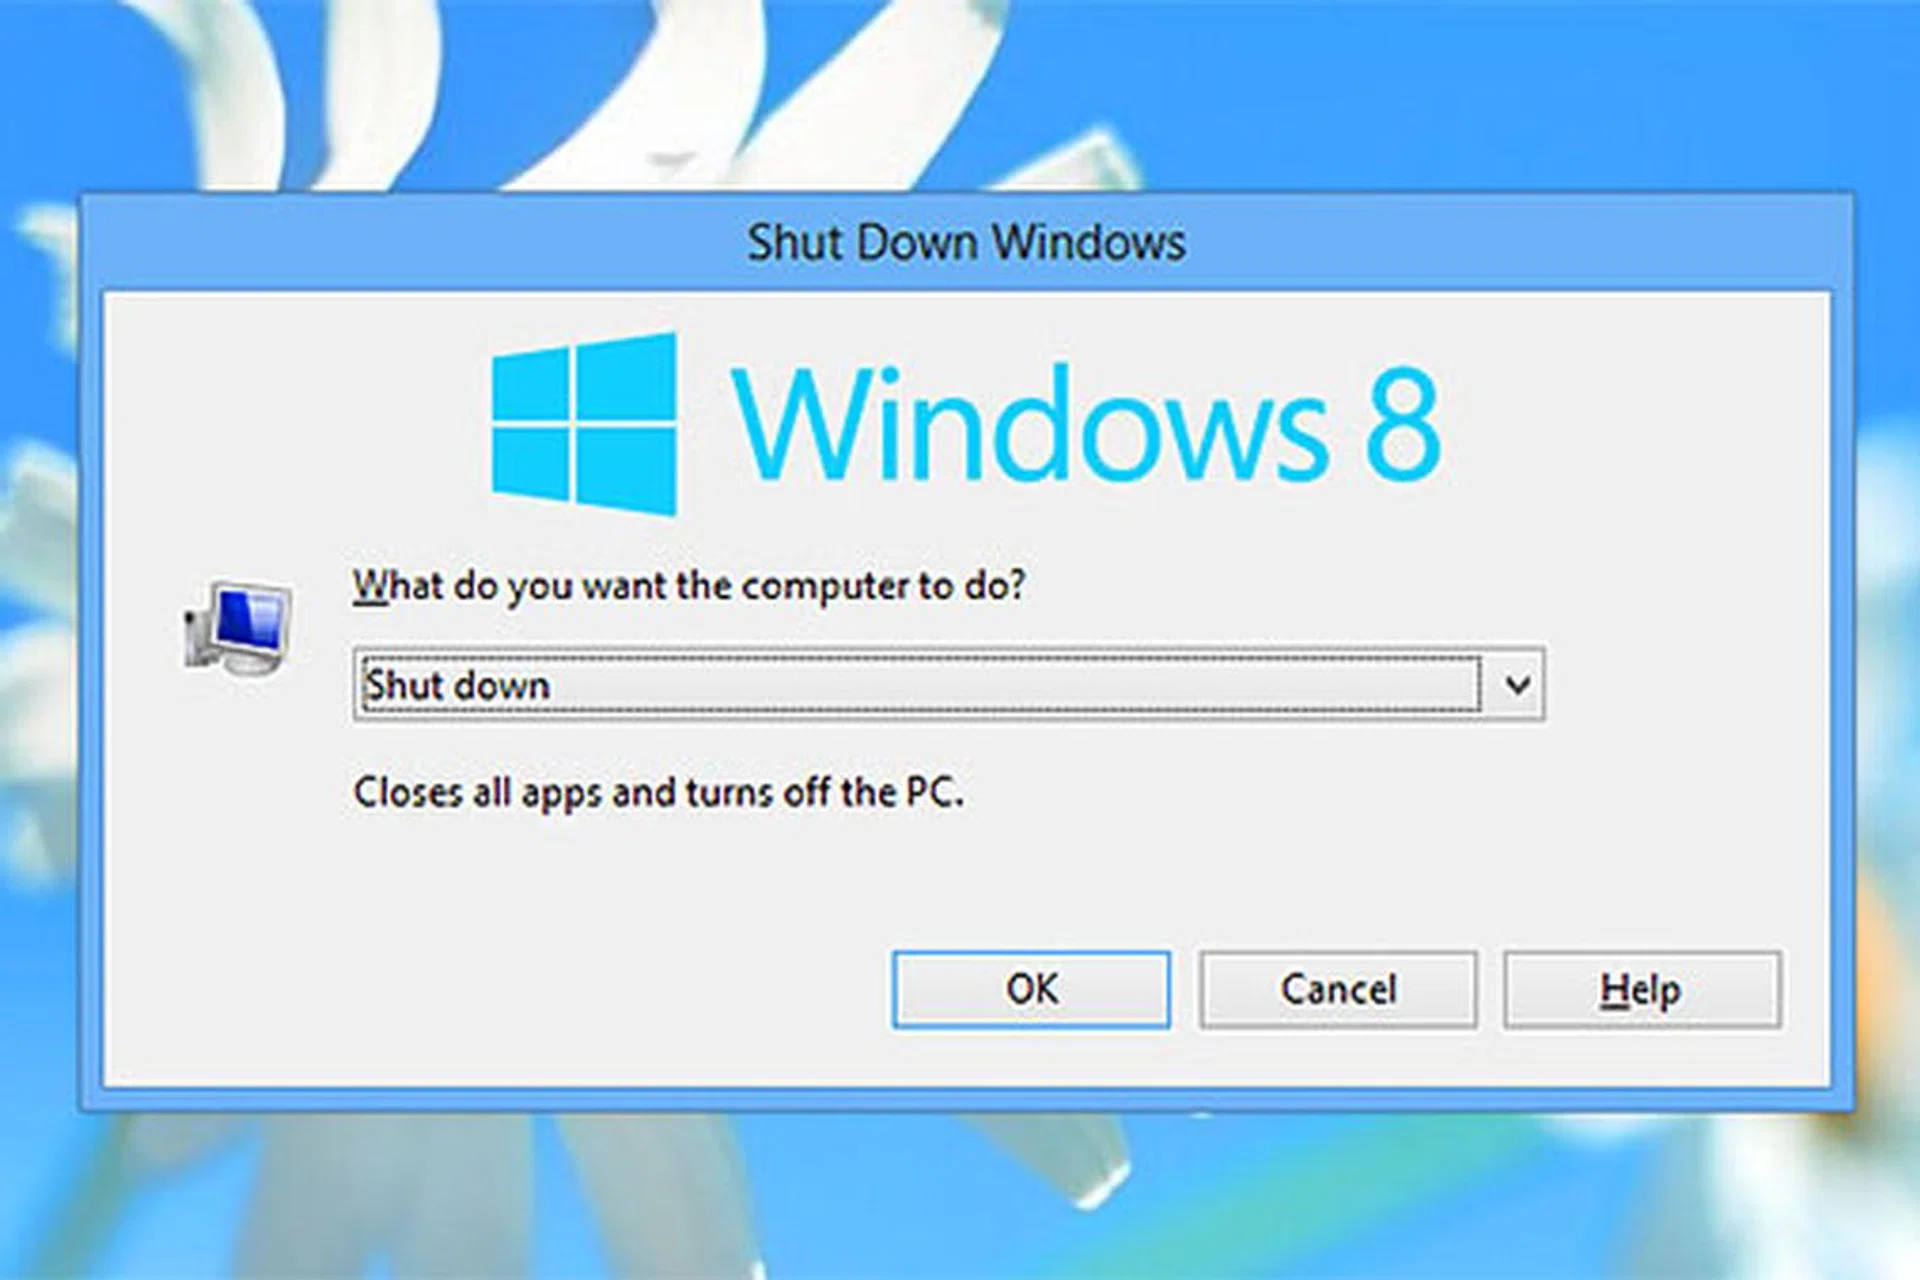Screen dimensions: 1920x1280
Task: Click the "What do you want the computer to do?" label
Action: (x=689, y=586)
